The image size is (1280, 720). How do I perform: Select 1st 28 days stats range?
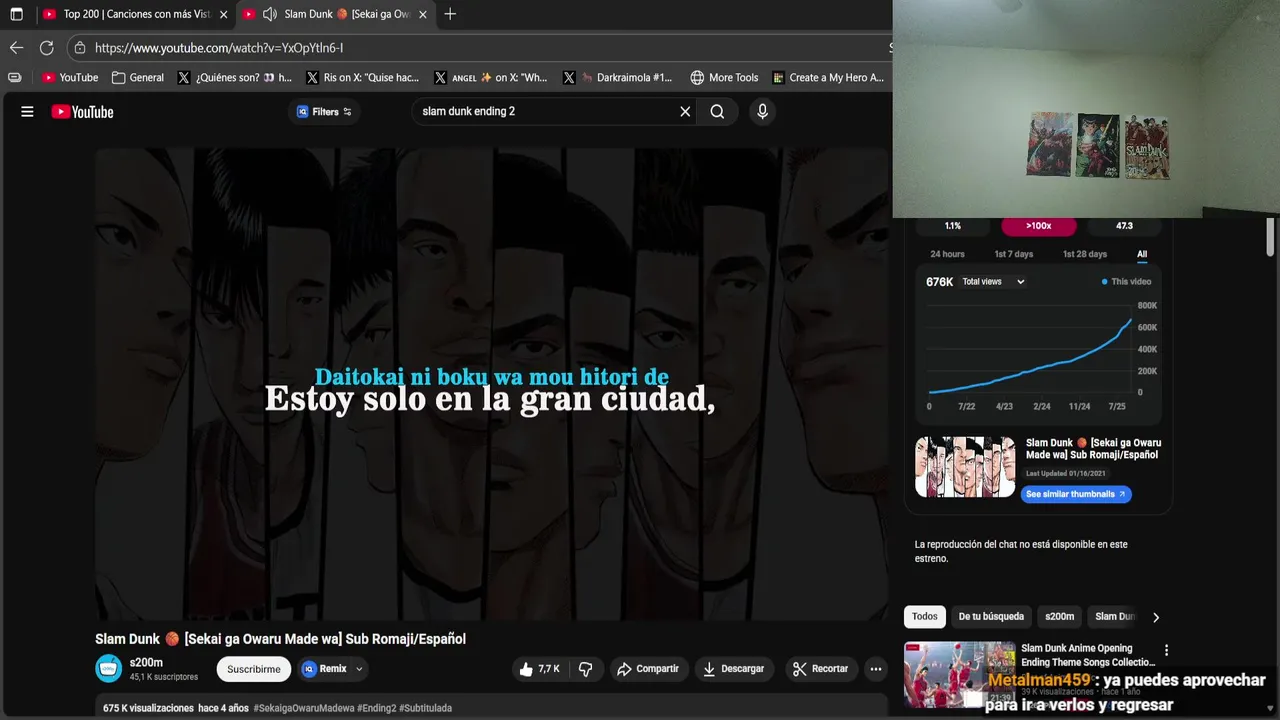[1085, 254]
